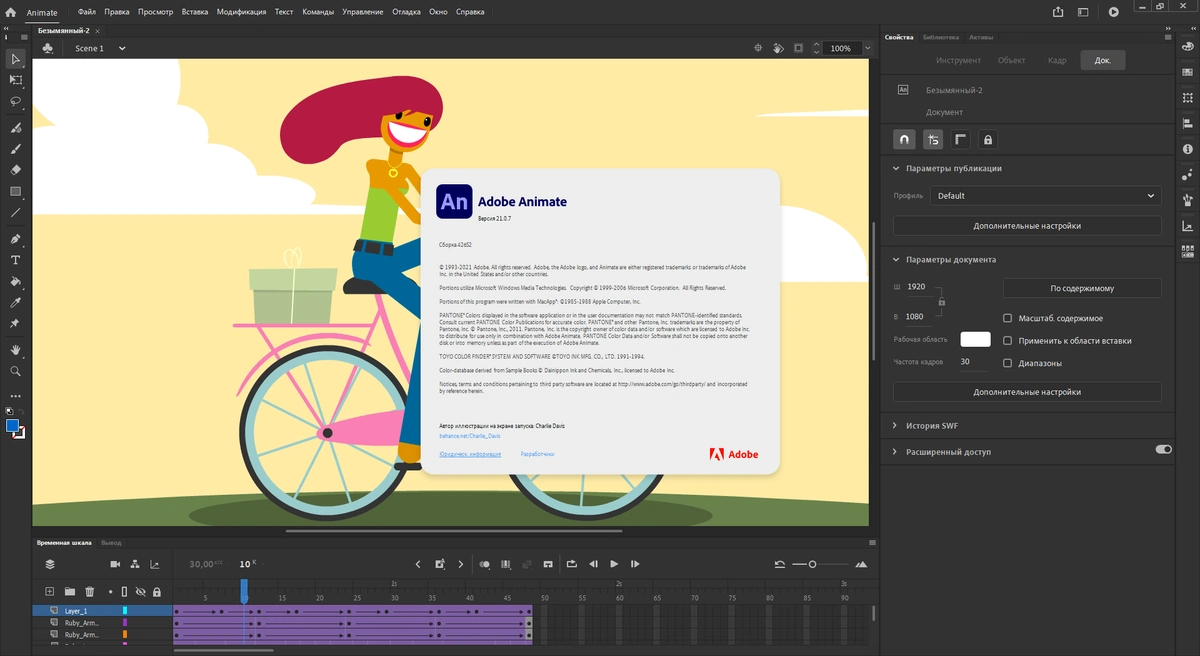Screen dimensions: 1200x656
Task: Open the zoom percentage dropdown arrow
Action: pos(867,48)
